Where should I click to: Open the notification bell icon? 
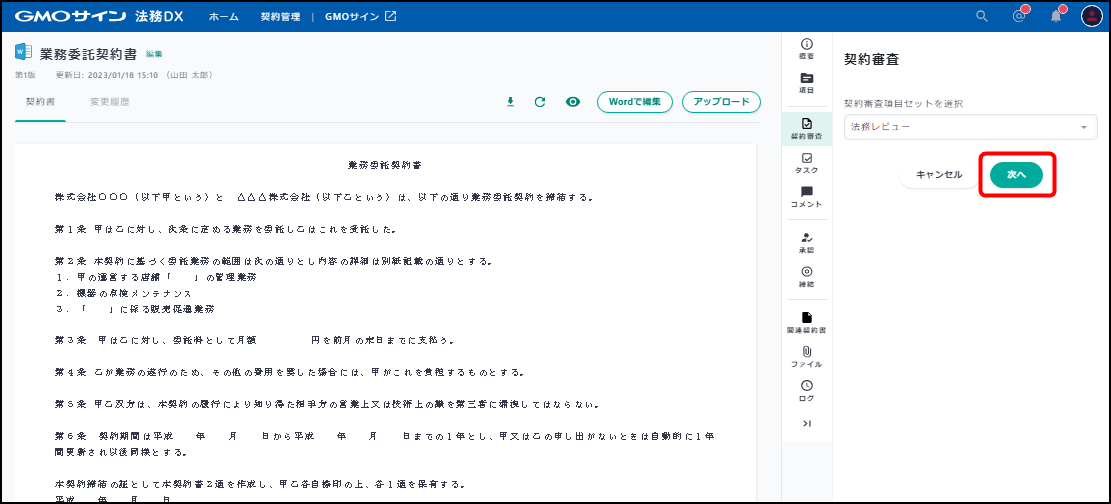click(1055, 16)
